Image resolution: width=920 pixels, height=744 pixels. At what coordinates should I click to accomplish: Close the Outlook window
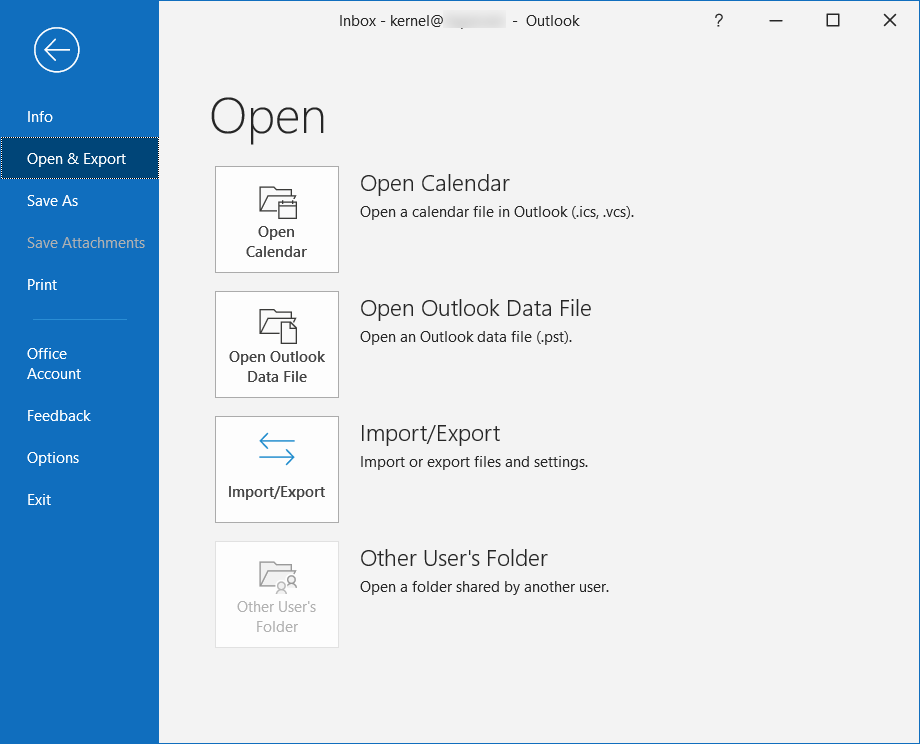tap(889, 21)
